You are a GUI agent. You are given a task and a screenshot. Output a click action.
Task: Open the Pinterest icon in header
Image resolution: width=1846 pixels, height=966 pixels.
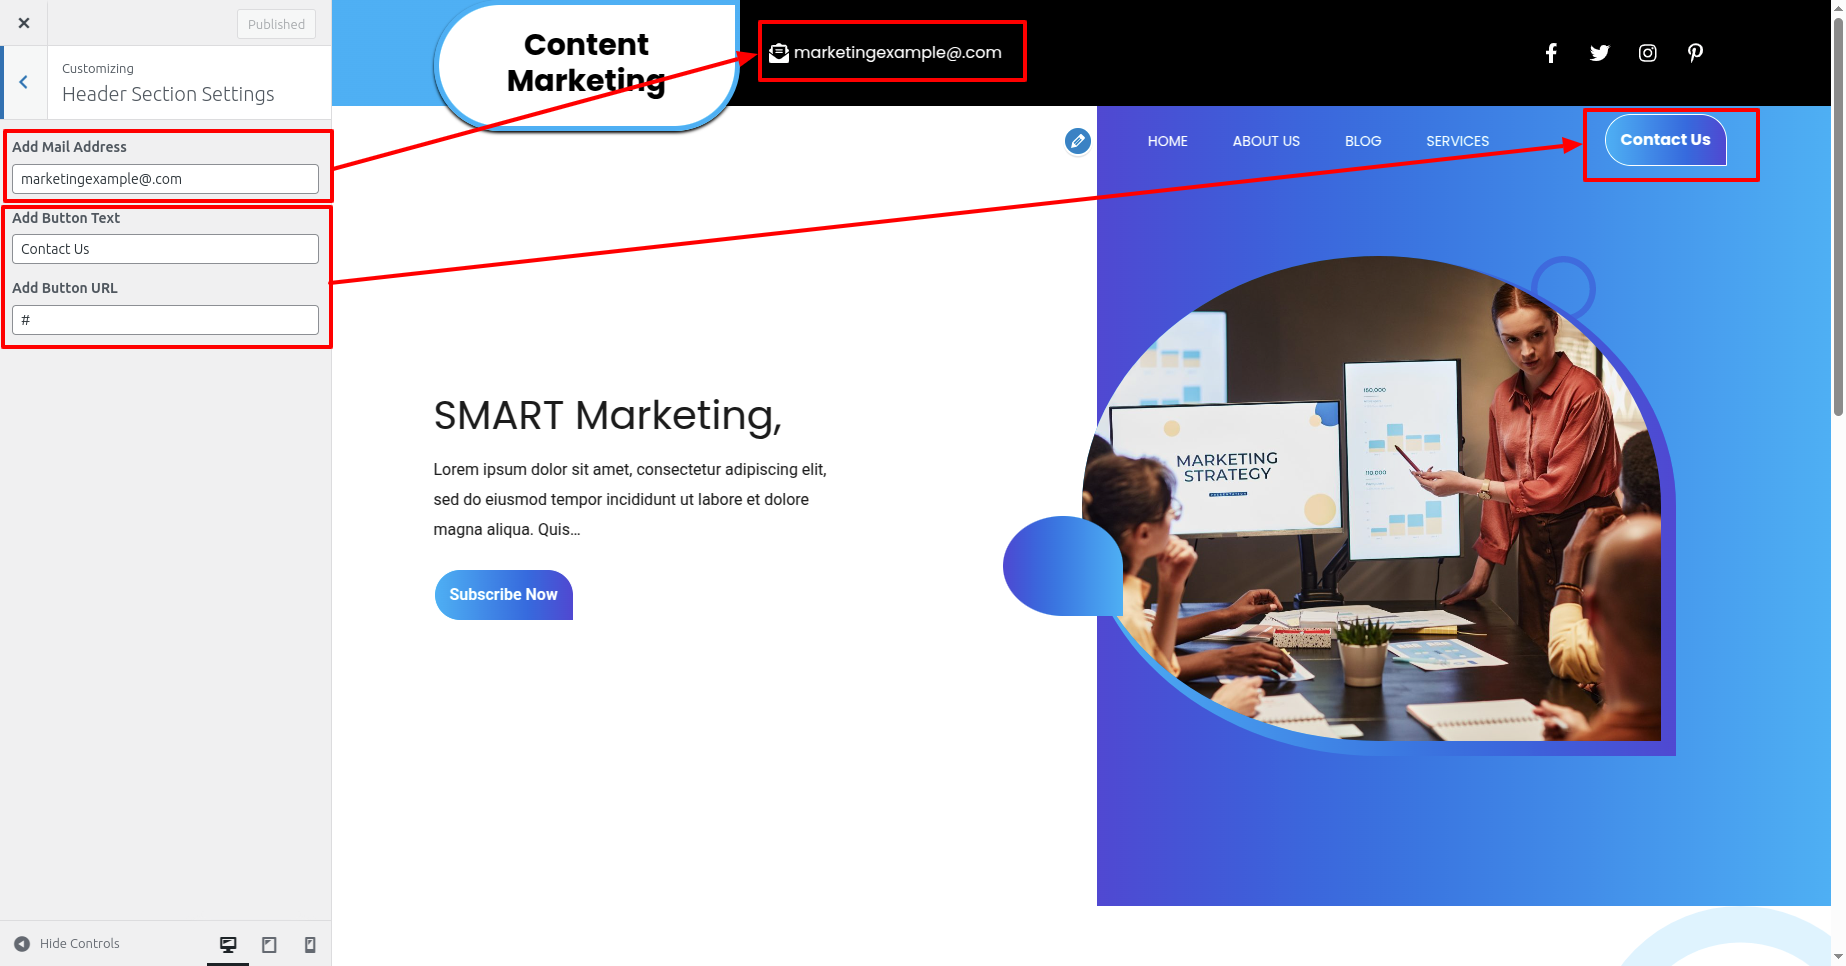(1696, 53)
